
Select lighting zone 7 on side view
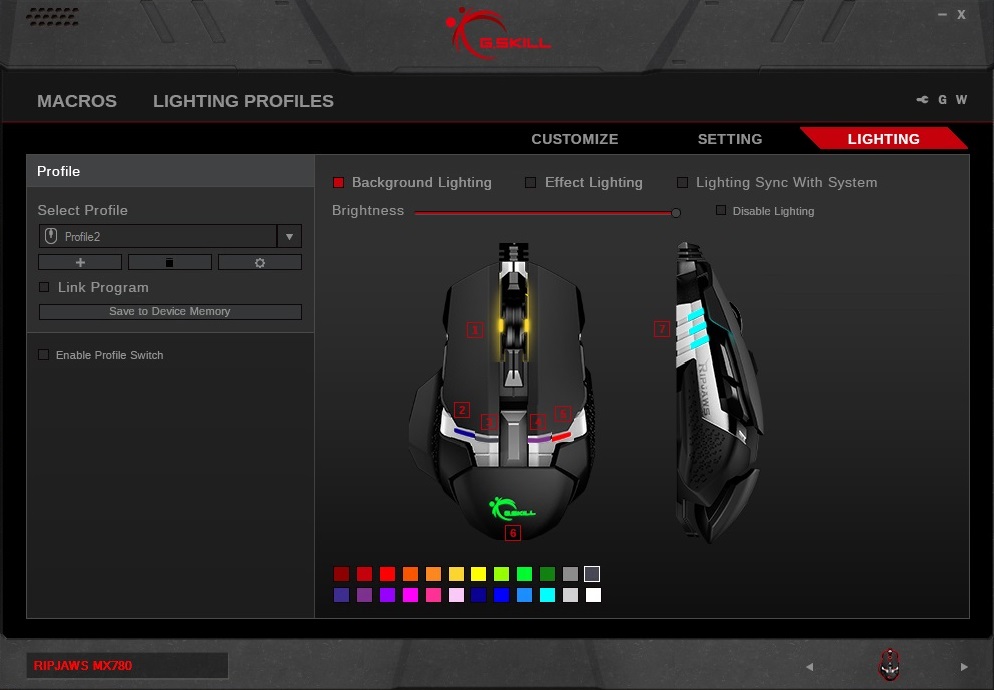(x=662, y=329)
